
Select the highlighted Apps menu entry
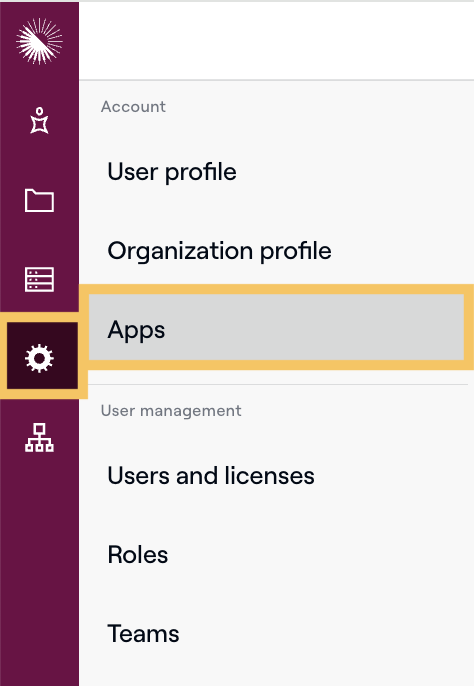click(x=276, y=327)
